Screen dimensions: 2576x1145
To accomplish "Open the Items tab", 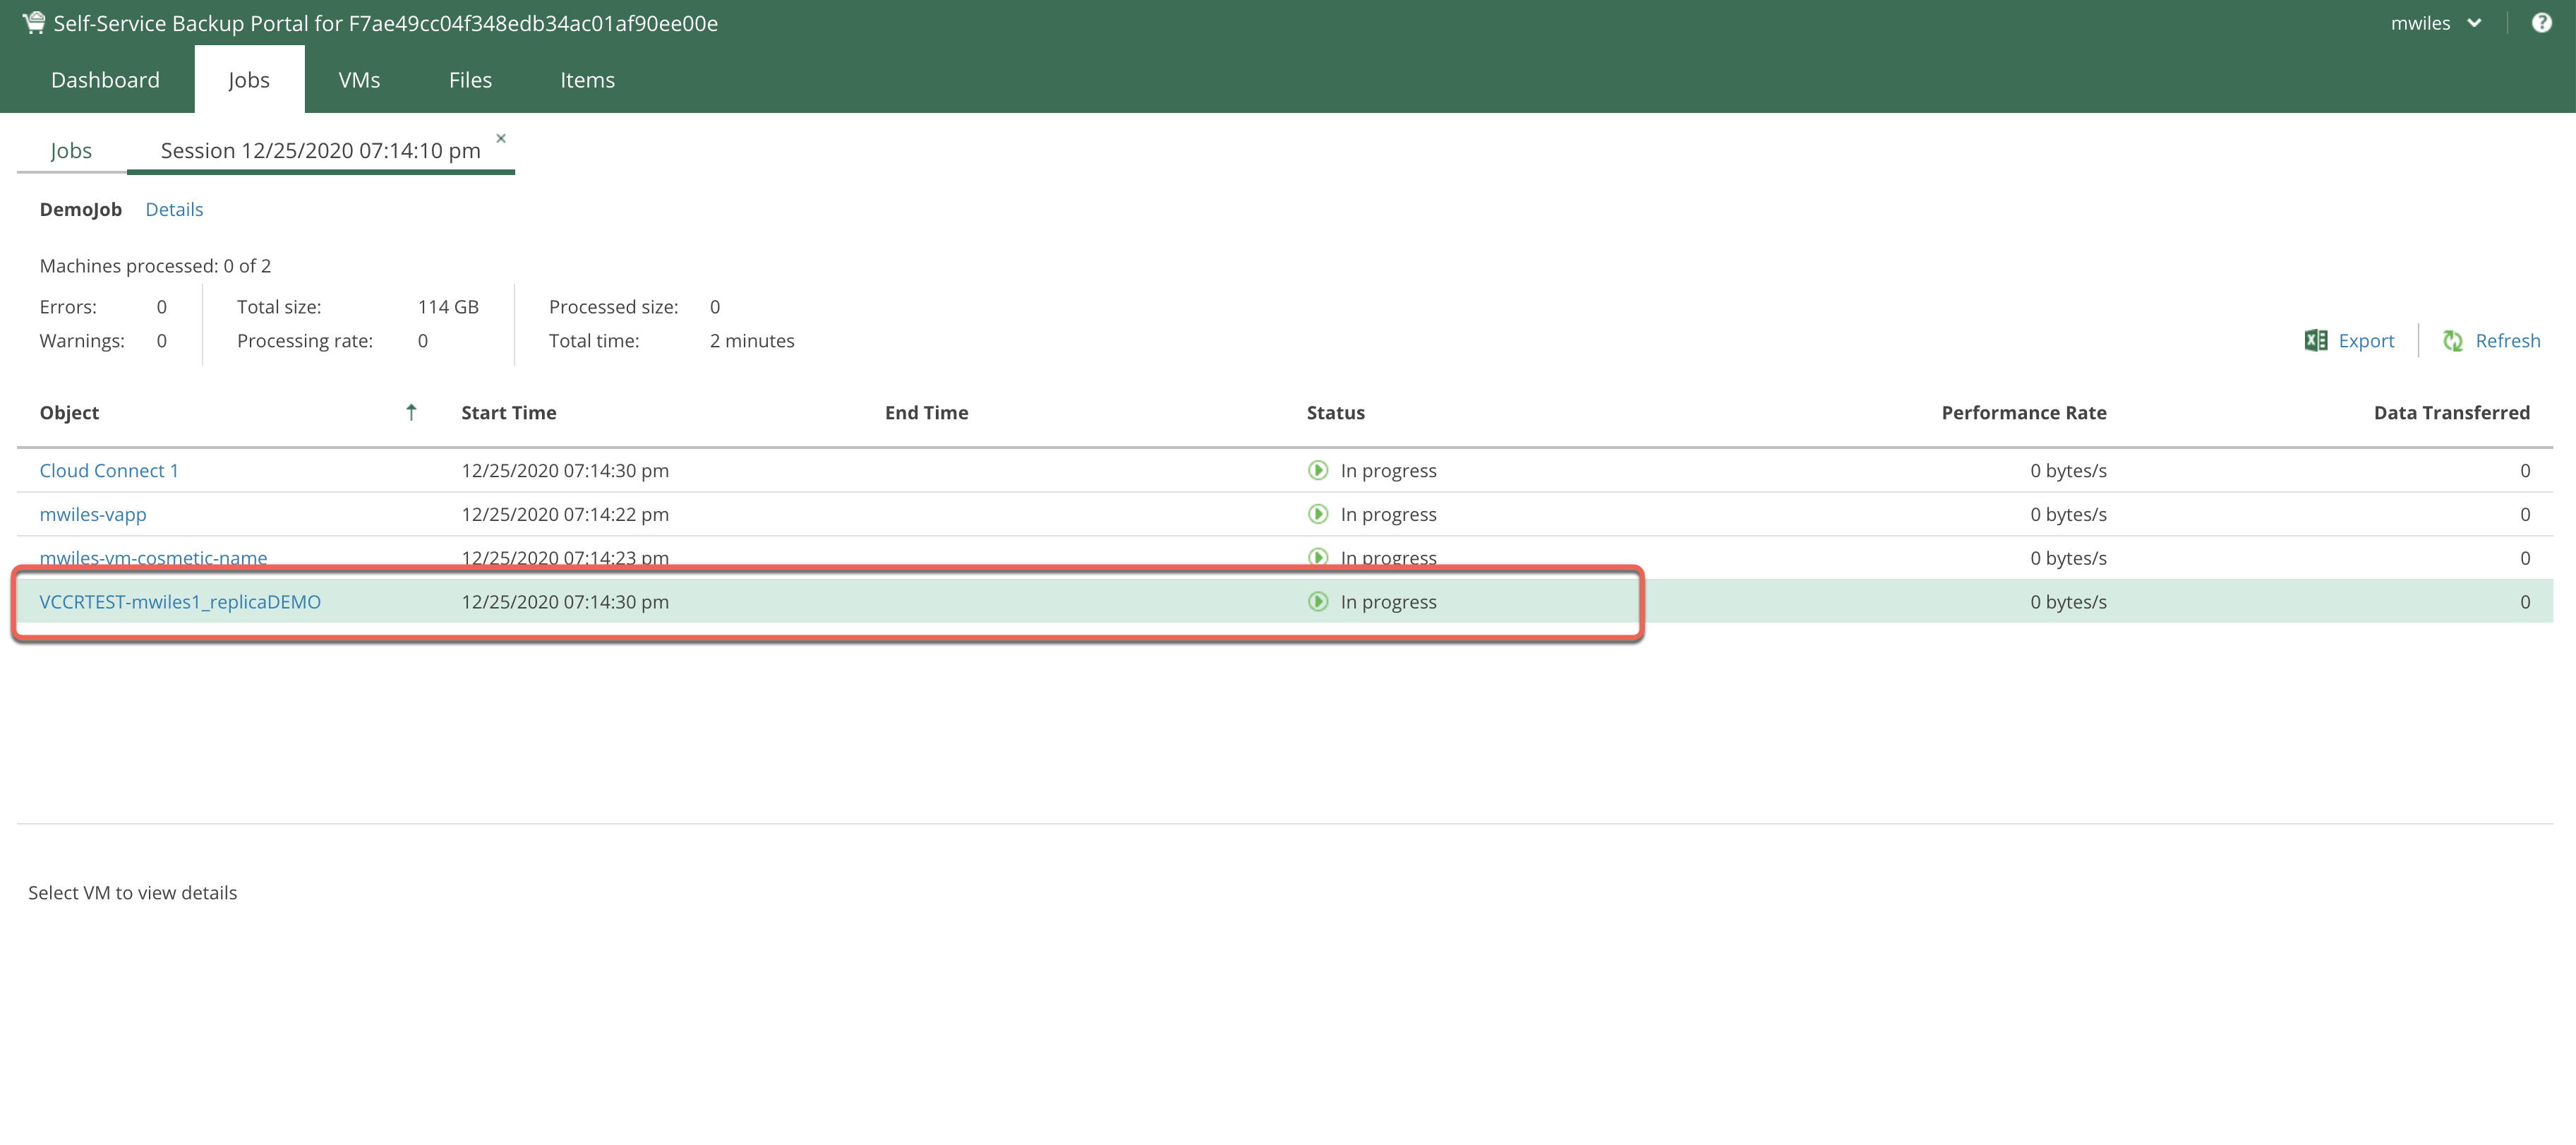I will 587,80.
